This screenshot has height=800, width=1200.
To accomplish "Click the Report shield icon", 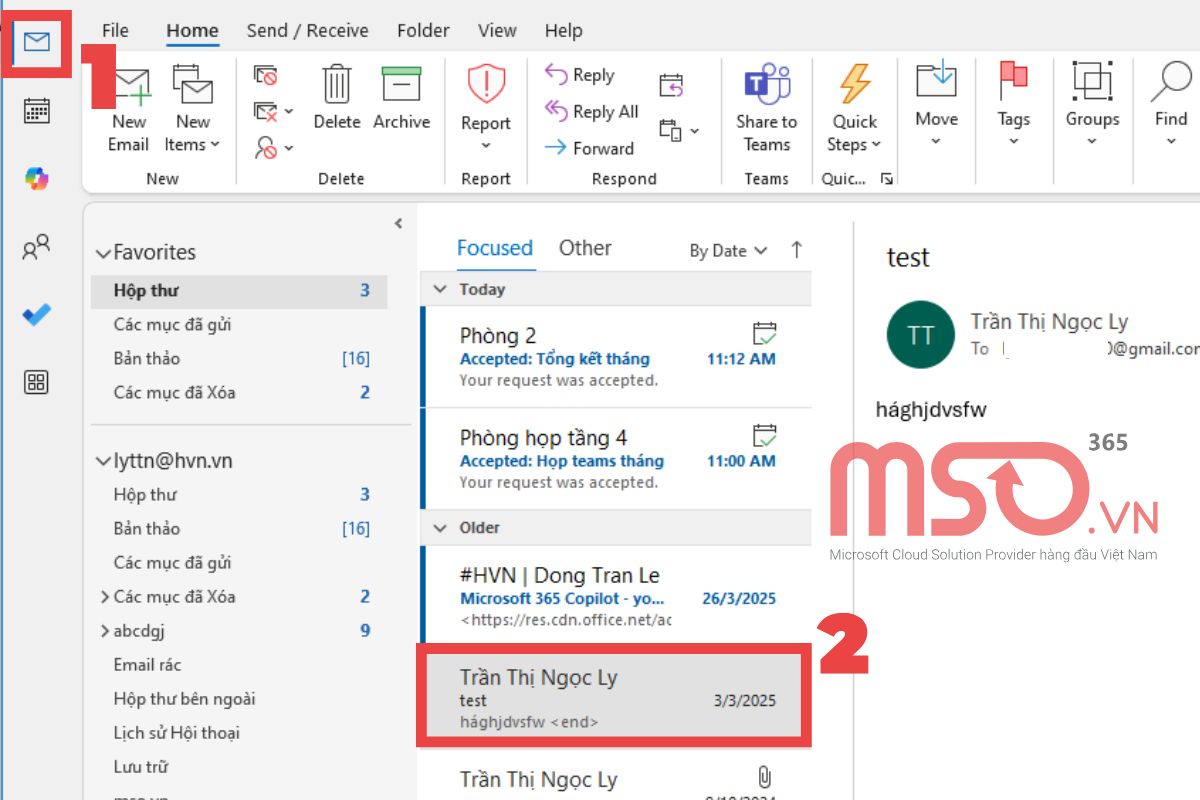I will coord(486,85).
